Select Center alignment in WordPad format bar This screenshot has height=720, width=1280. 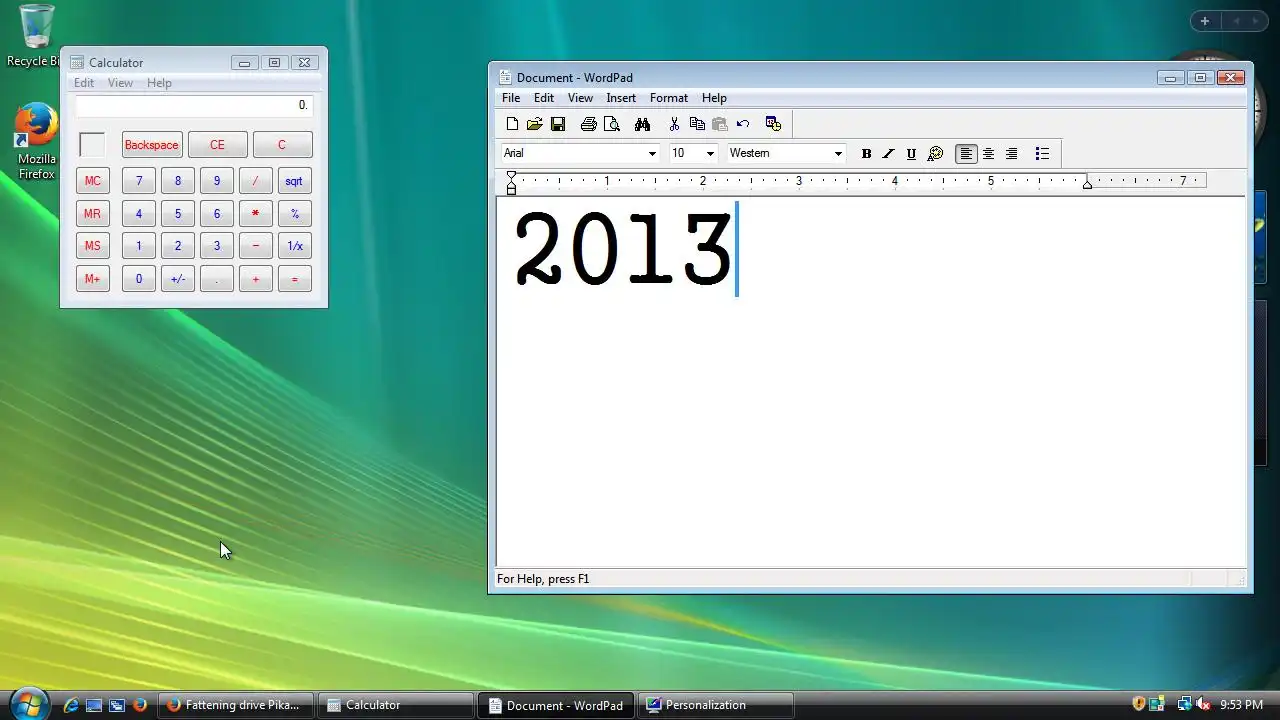click(988, 154)
